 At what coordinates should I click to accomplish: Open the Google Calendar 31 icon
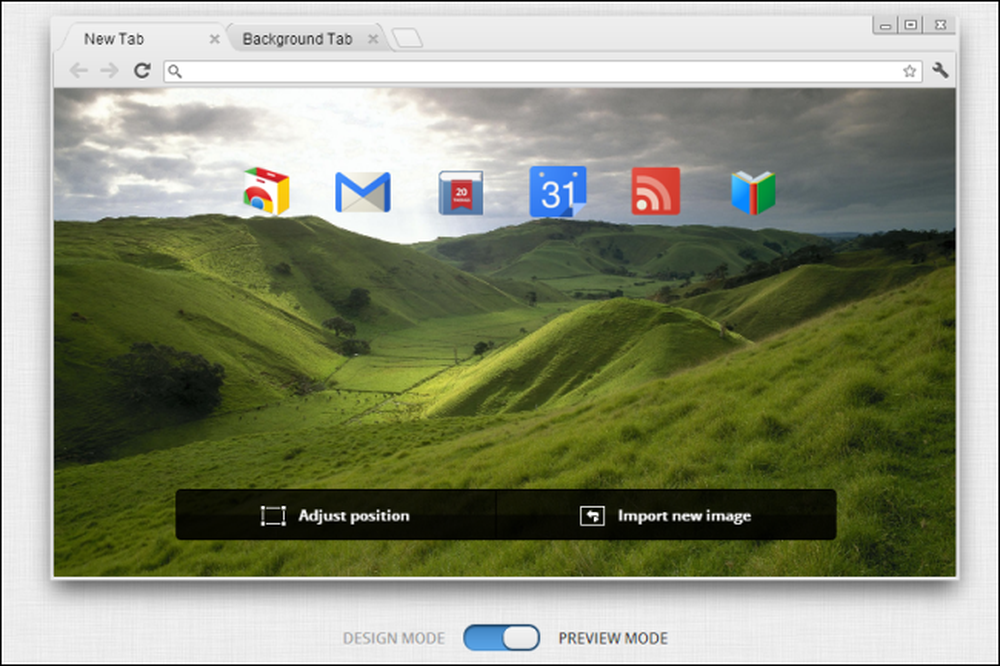(557, 191)
